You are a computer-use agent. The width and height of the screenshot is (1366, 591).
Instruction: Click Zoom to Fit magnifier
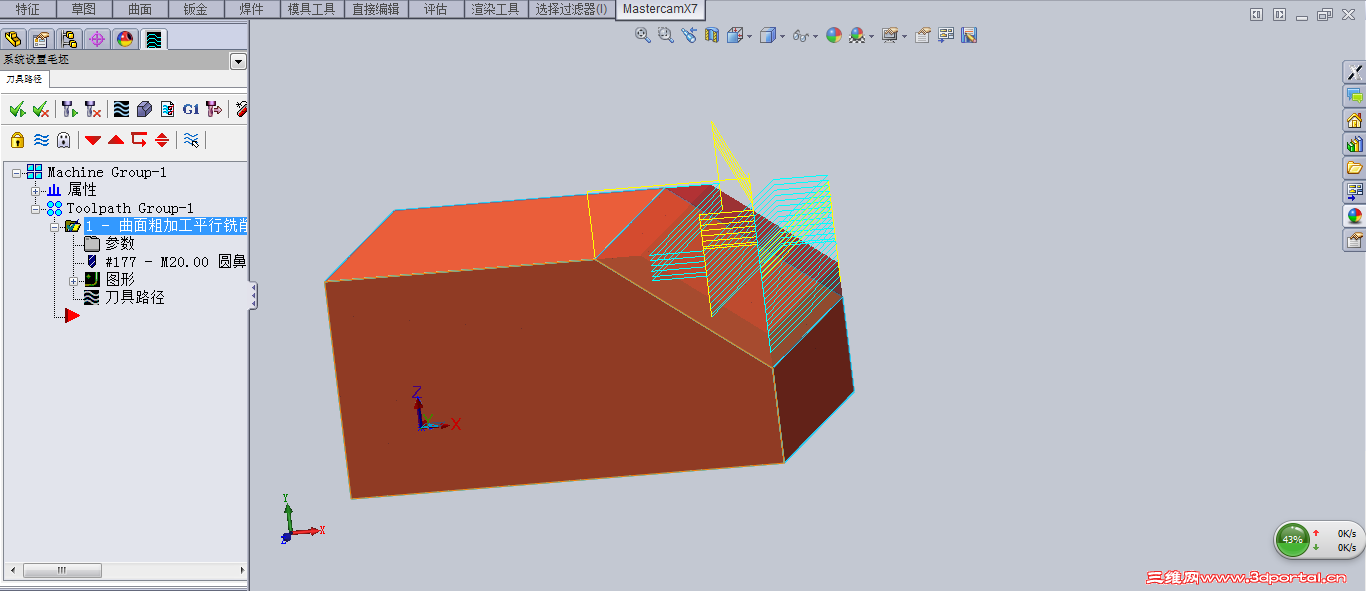(643, 35)
